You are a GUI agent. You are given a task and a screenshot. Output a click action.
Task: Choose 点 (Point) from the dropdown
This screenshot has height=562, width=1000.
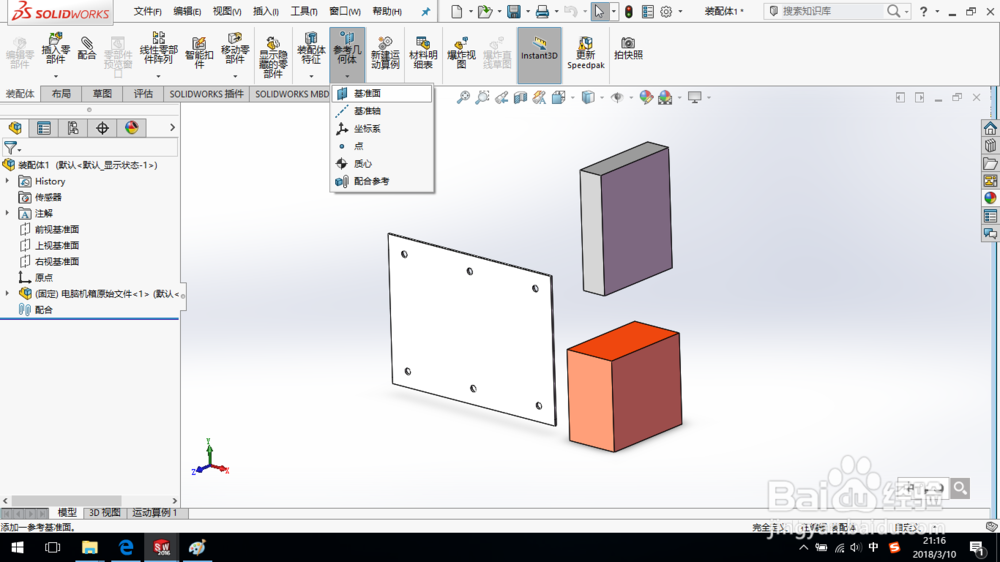(x=382, y=146)
